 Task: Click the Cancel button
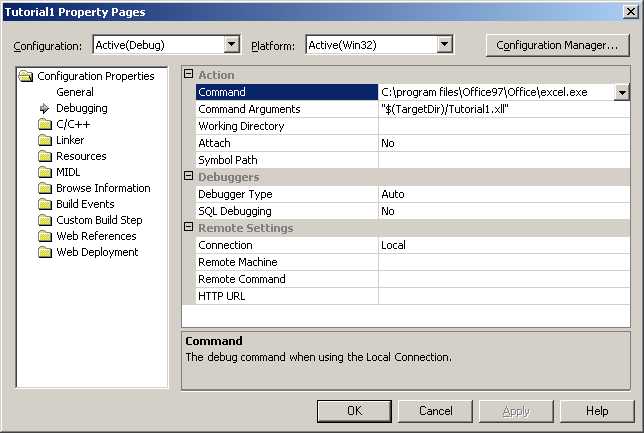436,411
